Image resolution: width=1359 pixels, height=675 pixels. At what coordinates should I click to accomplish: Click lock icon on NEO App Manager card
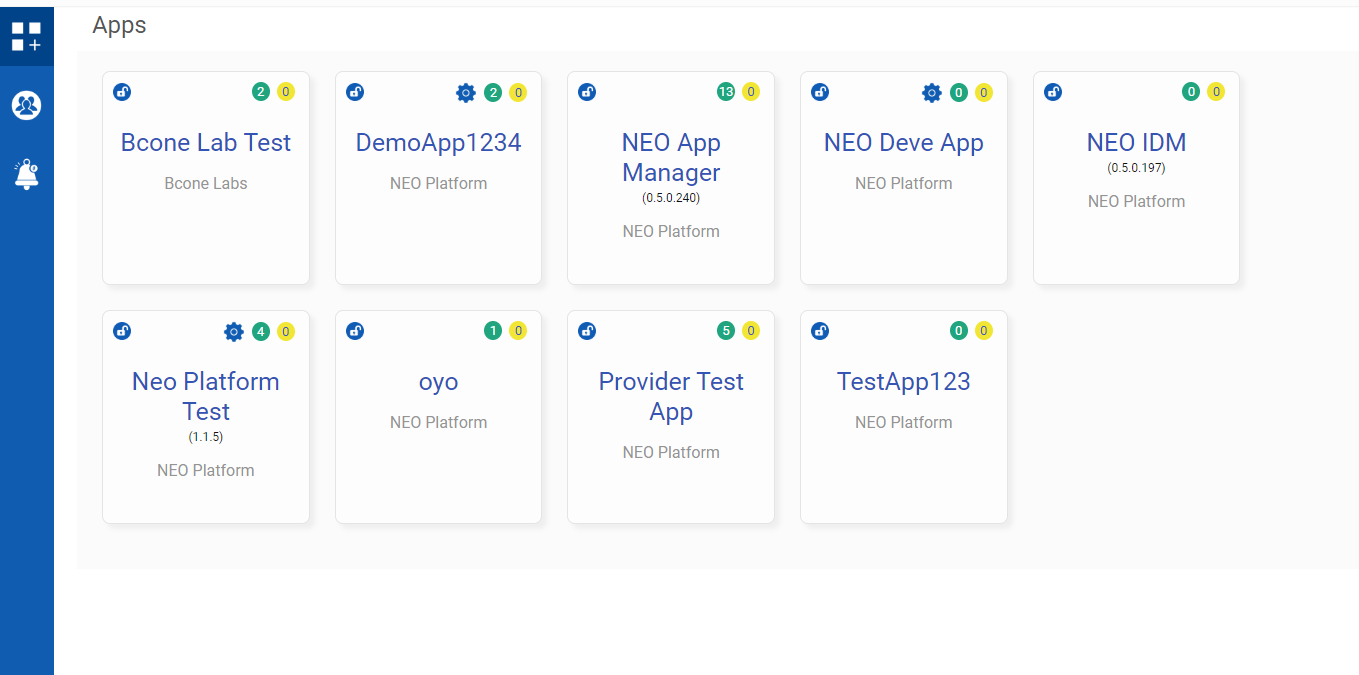coord(587,92)
